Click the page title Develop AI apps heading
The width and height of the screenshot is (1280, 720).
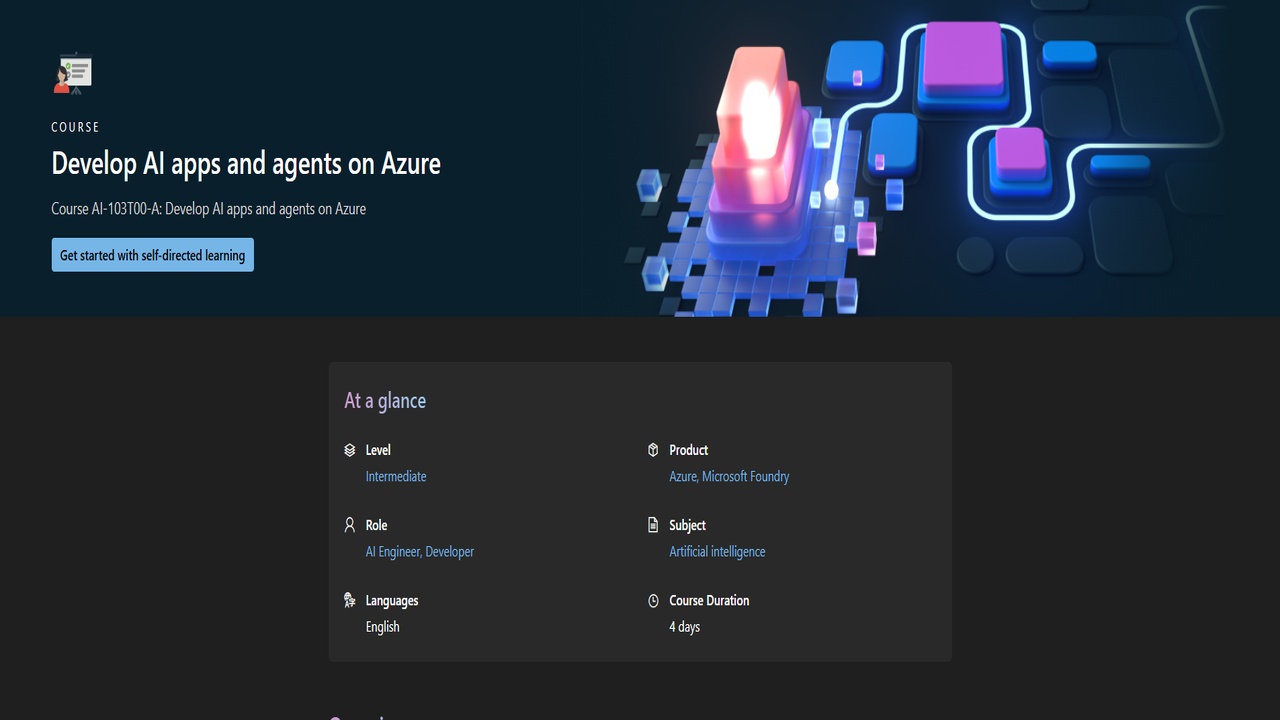[x=246, y=164]
